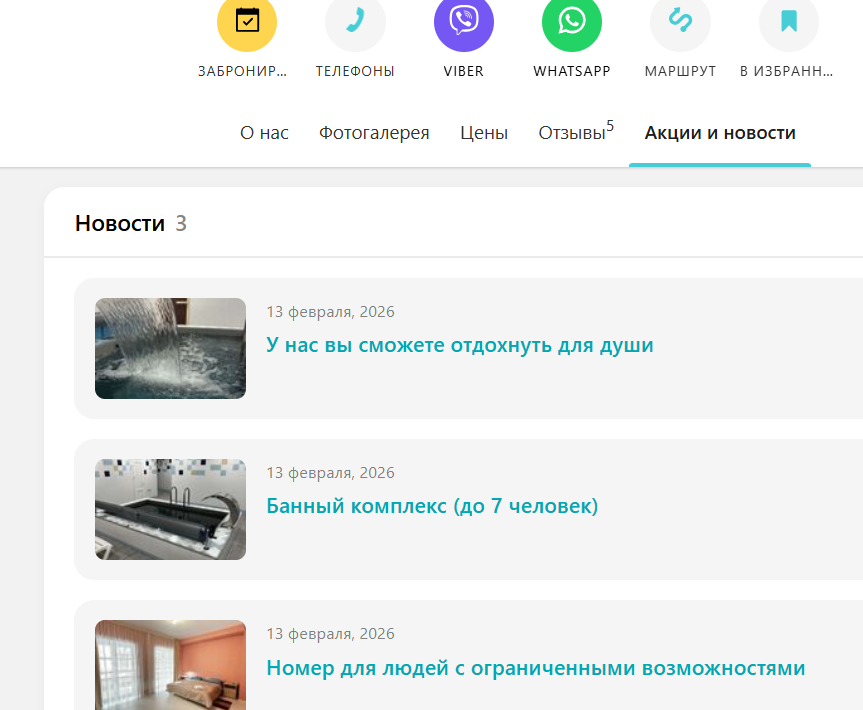
Task: Open the route (Маршрут) icon
Action: [680, 22]
